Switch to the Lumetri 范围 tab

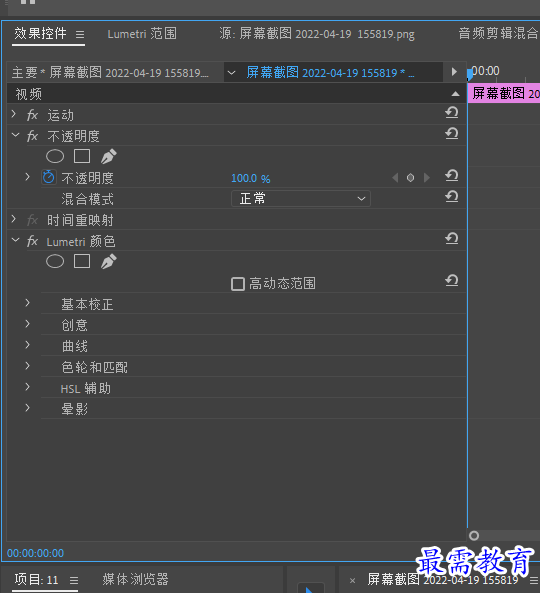142,34
